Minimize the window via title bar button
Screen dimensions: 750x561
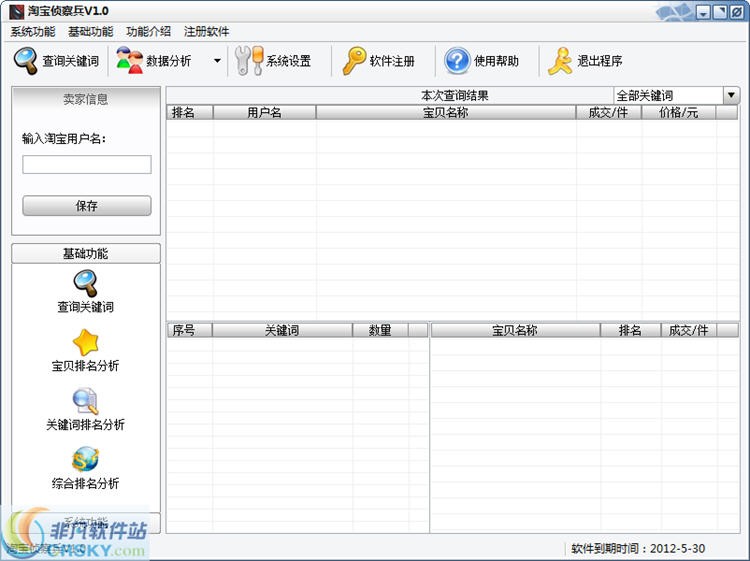[x=703, y=12]
